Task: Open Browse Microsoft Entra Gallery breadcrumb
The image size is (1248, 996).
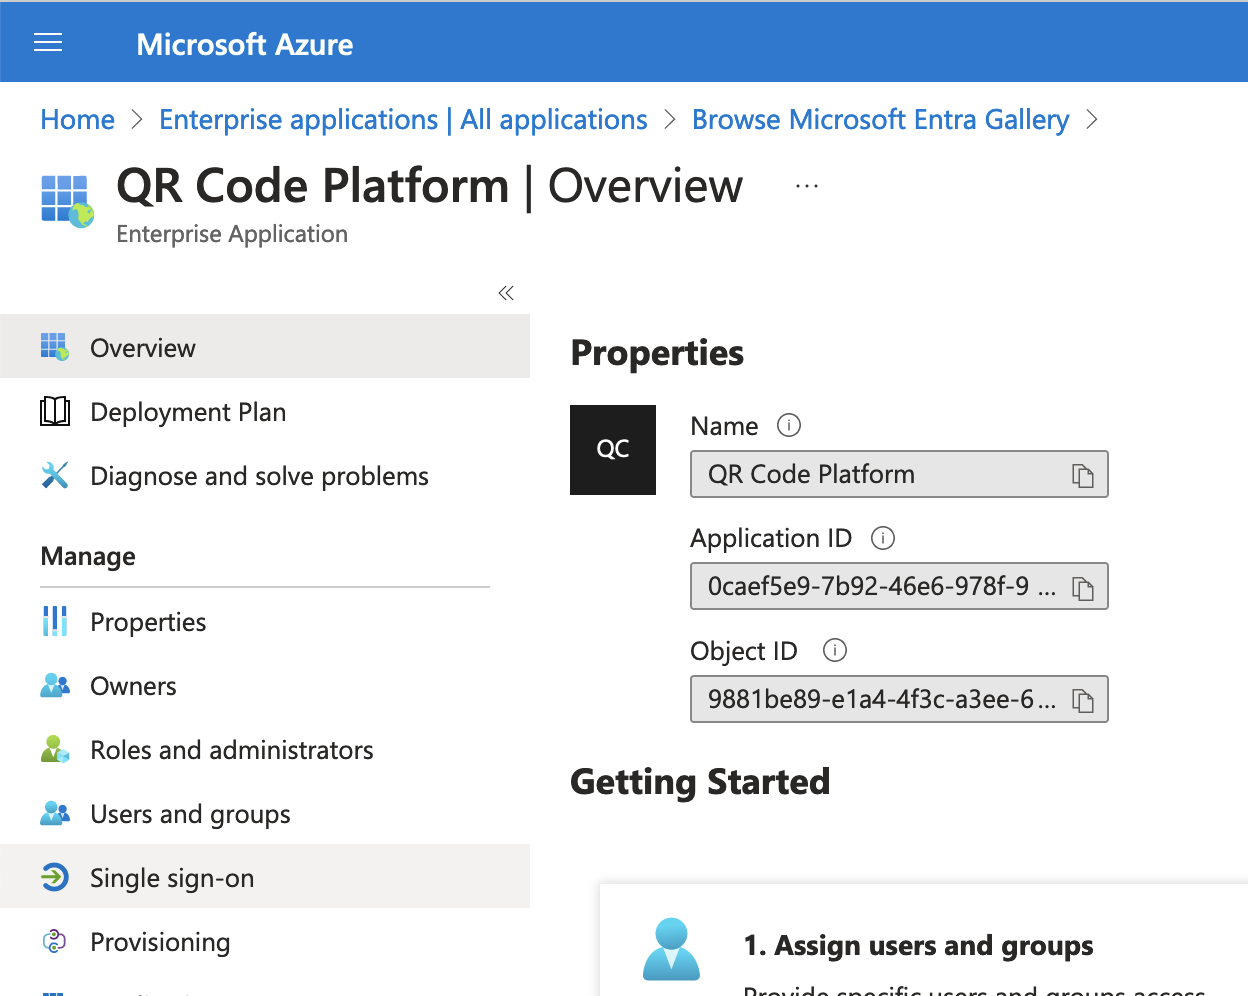Action: coord(880,120)
